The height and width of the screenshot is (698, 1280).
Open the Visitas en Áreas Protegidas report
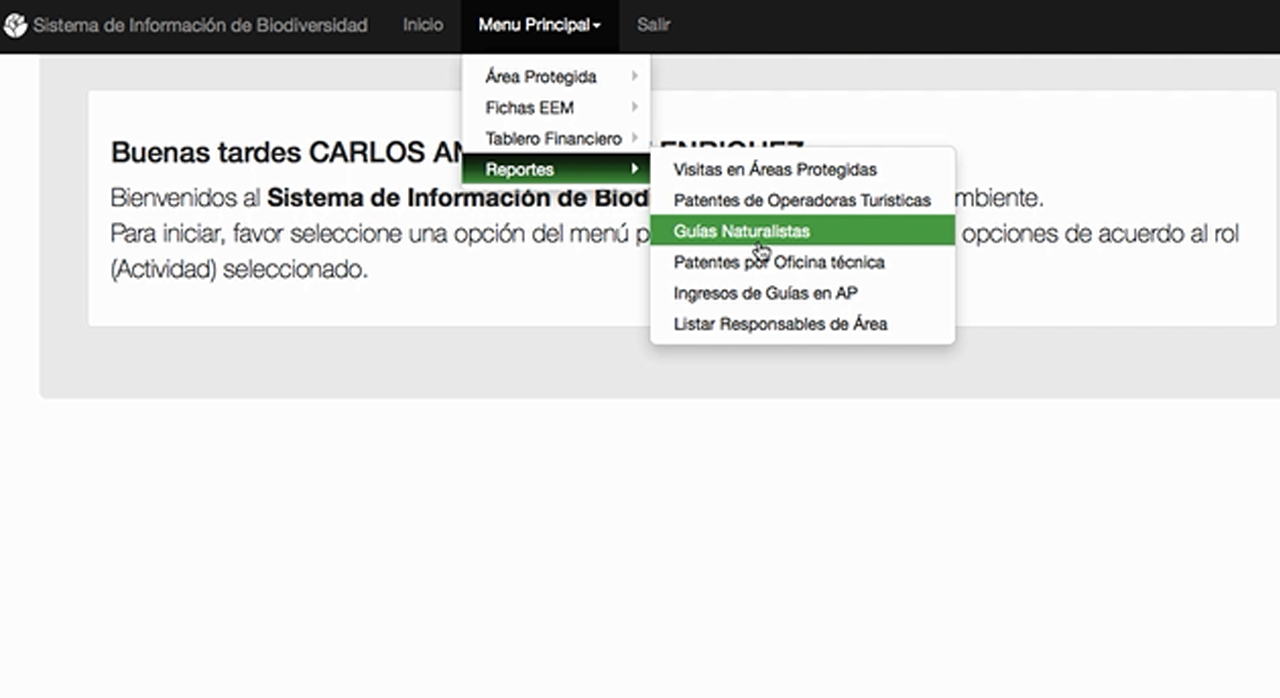(775, 170)
